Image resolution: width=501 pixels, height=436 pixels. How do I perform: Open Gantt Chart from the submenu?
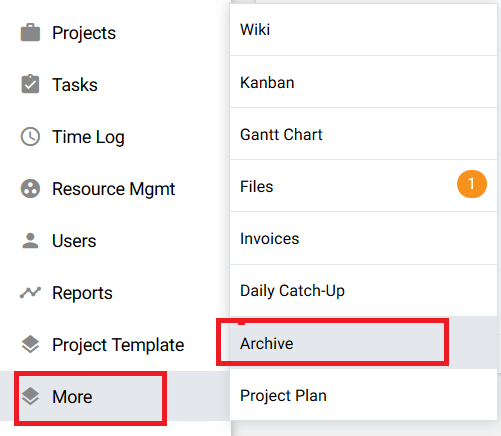point(363,134)
